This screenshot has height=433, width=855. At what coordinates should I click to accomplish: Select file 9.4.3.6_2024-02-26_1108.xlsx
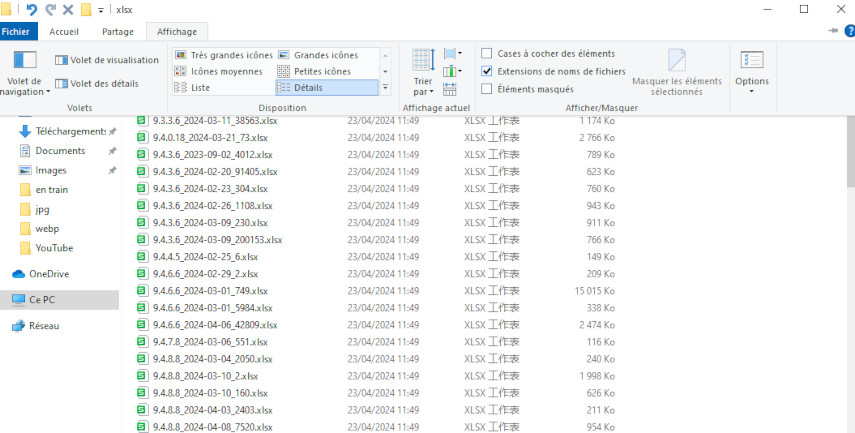point(213,206)
